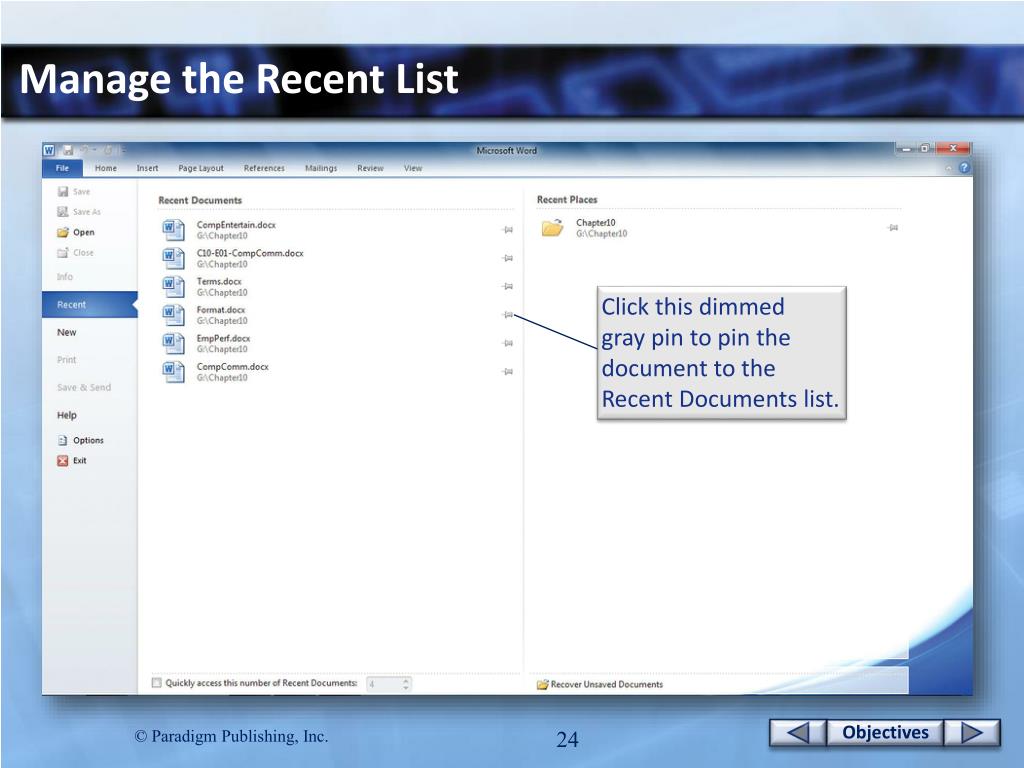The width and height of the screenshot is (1024, 768).
Task: Pin CompComm.docx to the list
Action: (507, 372)
